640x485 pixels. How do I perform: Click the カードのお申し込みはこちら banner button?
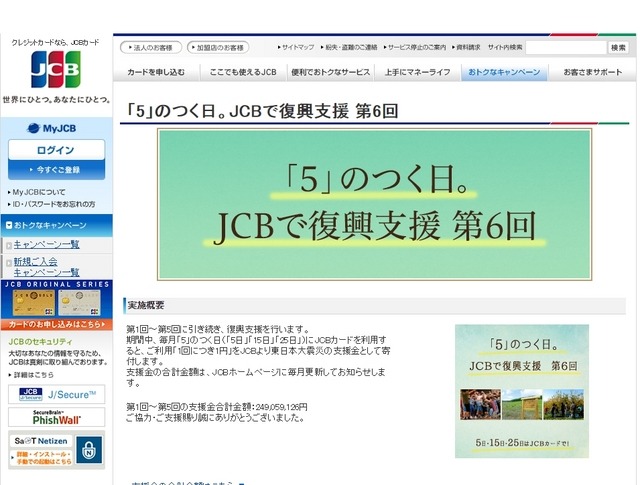click(56, 325)
